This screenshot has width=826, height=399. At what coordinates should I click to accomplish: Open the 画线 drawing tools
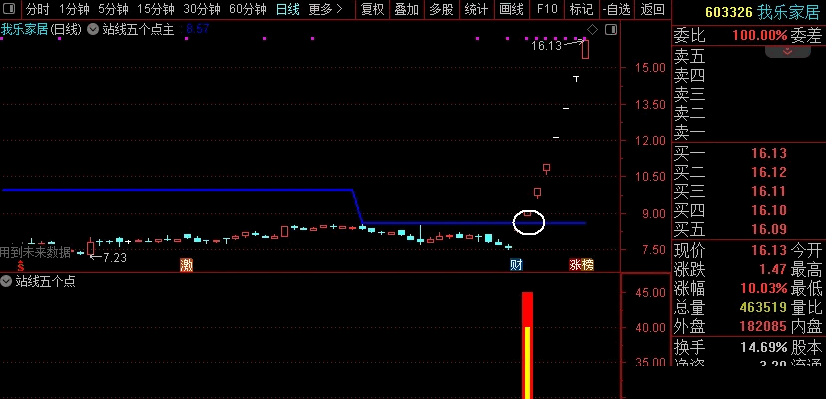point(511,9)
